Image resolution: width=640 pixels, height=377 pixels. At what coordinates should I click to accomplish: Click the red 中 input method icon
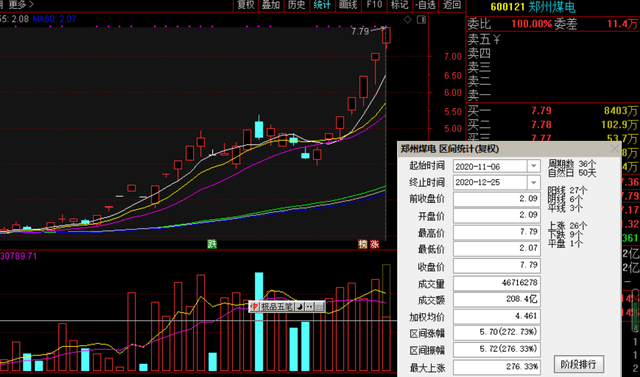(x=254, y=306)
